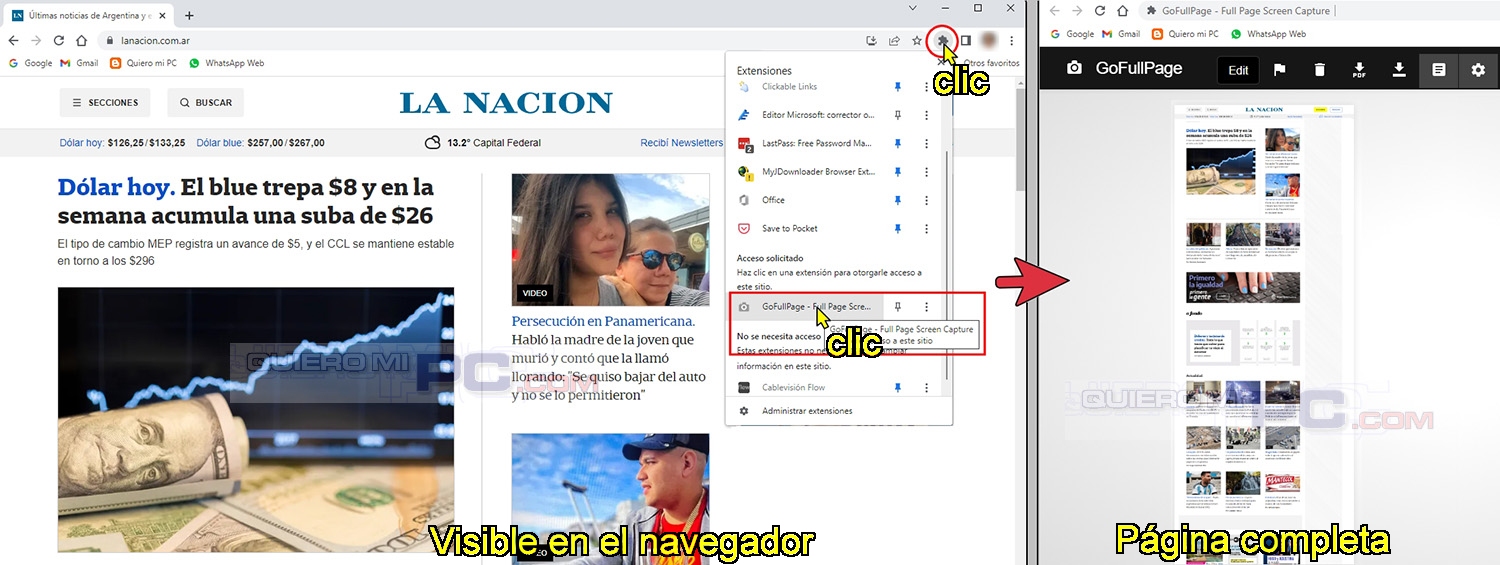Open WhatsApp Web bookmark in GoFullPage window
This screenshot has width=1500, height=565.
pyautogui.click(x=1268, y=34)
